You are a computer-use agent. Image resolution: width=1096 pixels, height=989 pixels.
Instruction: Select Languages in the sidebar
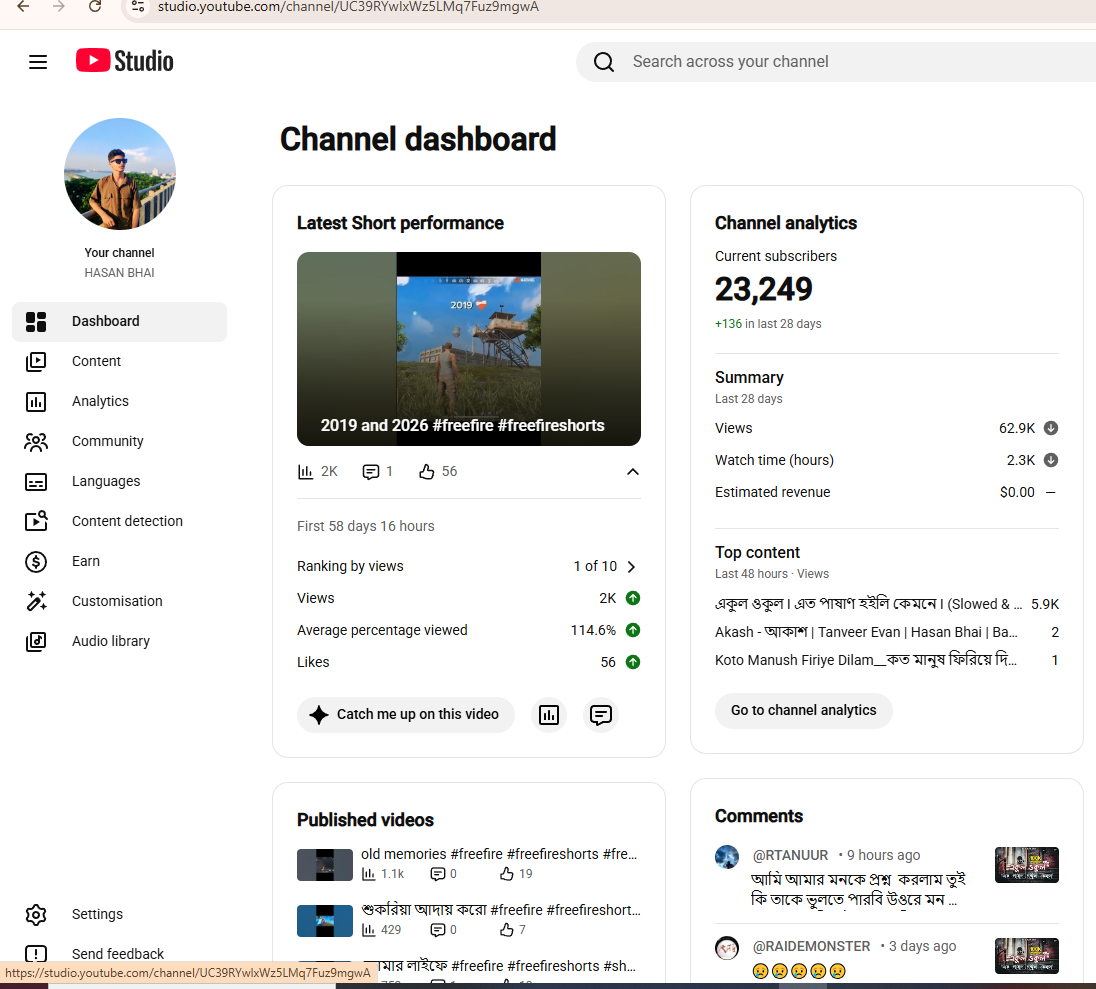(120, 481)
